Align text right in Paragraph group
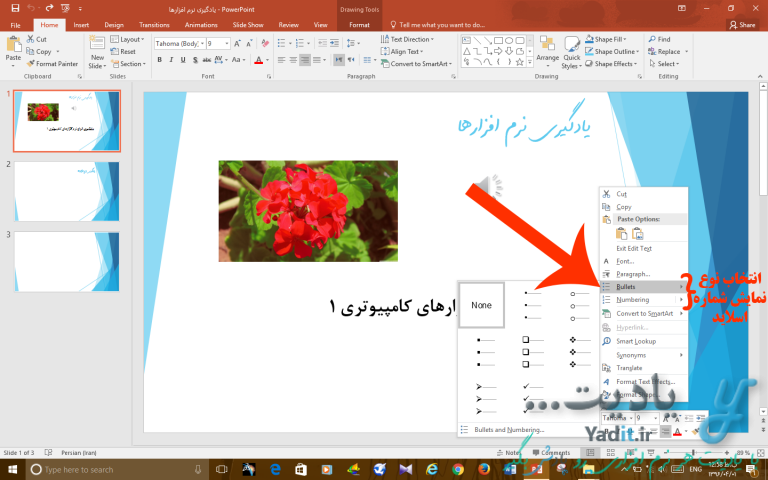This screenshot has height=480, width=768. pyautogui.click(x=305, y=60)
